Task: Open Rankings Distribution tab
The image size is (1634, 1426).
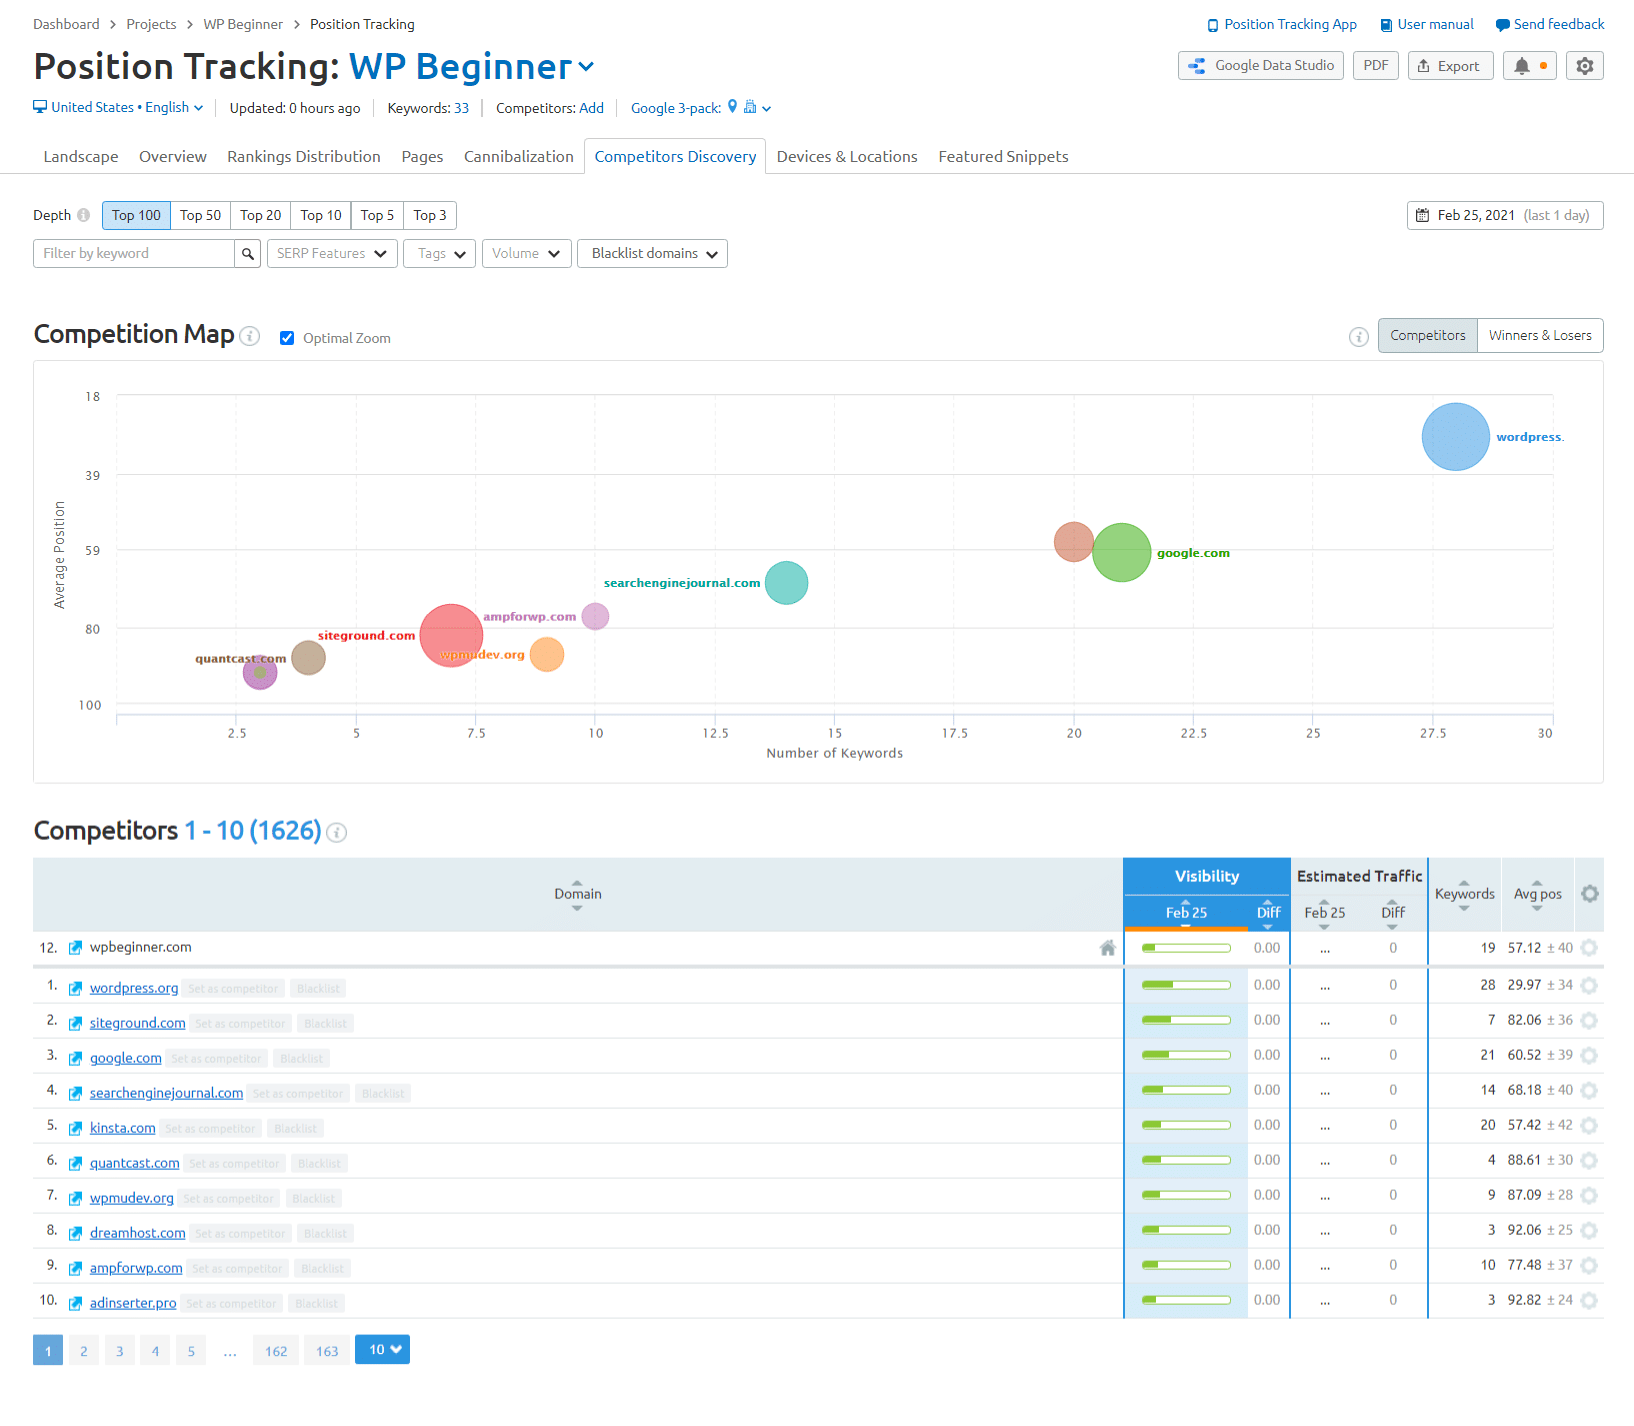Action: 304,157
